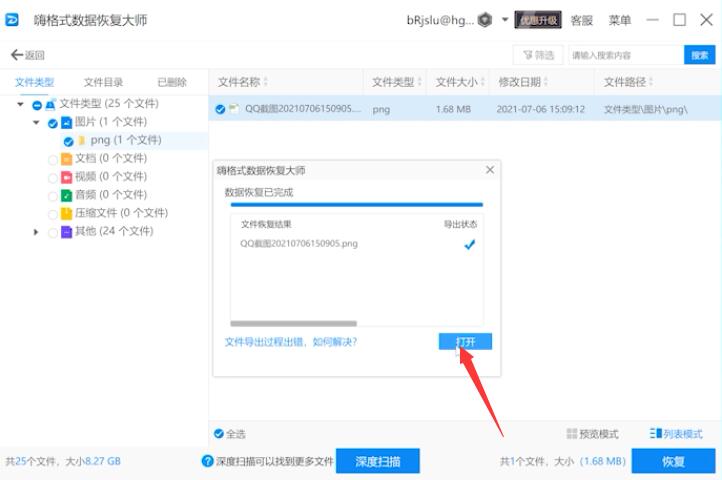Switch to 列表模式 list mode

[x=676, y=433]
